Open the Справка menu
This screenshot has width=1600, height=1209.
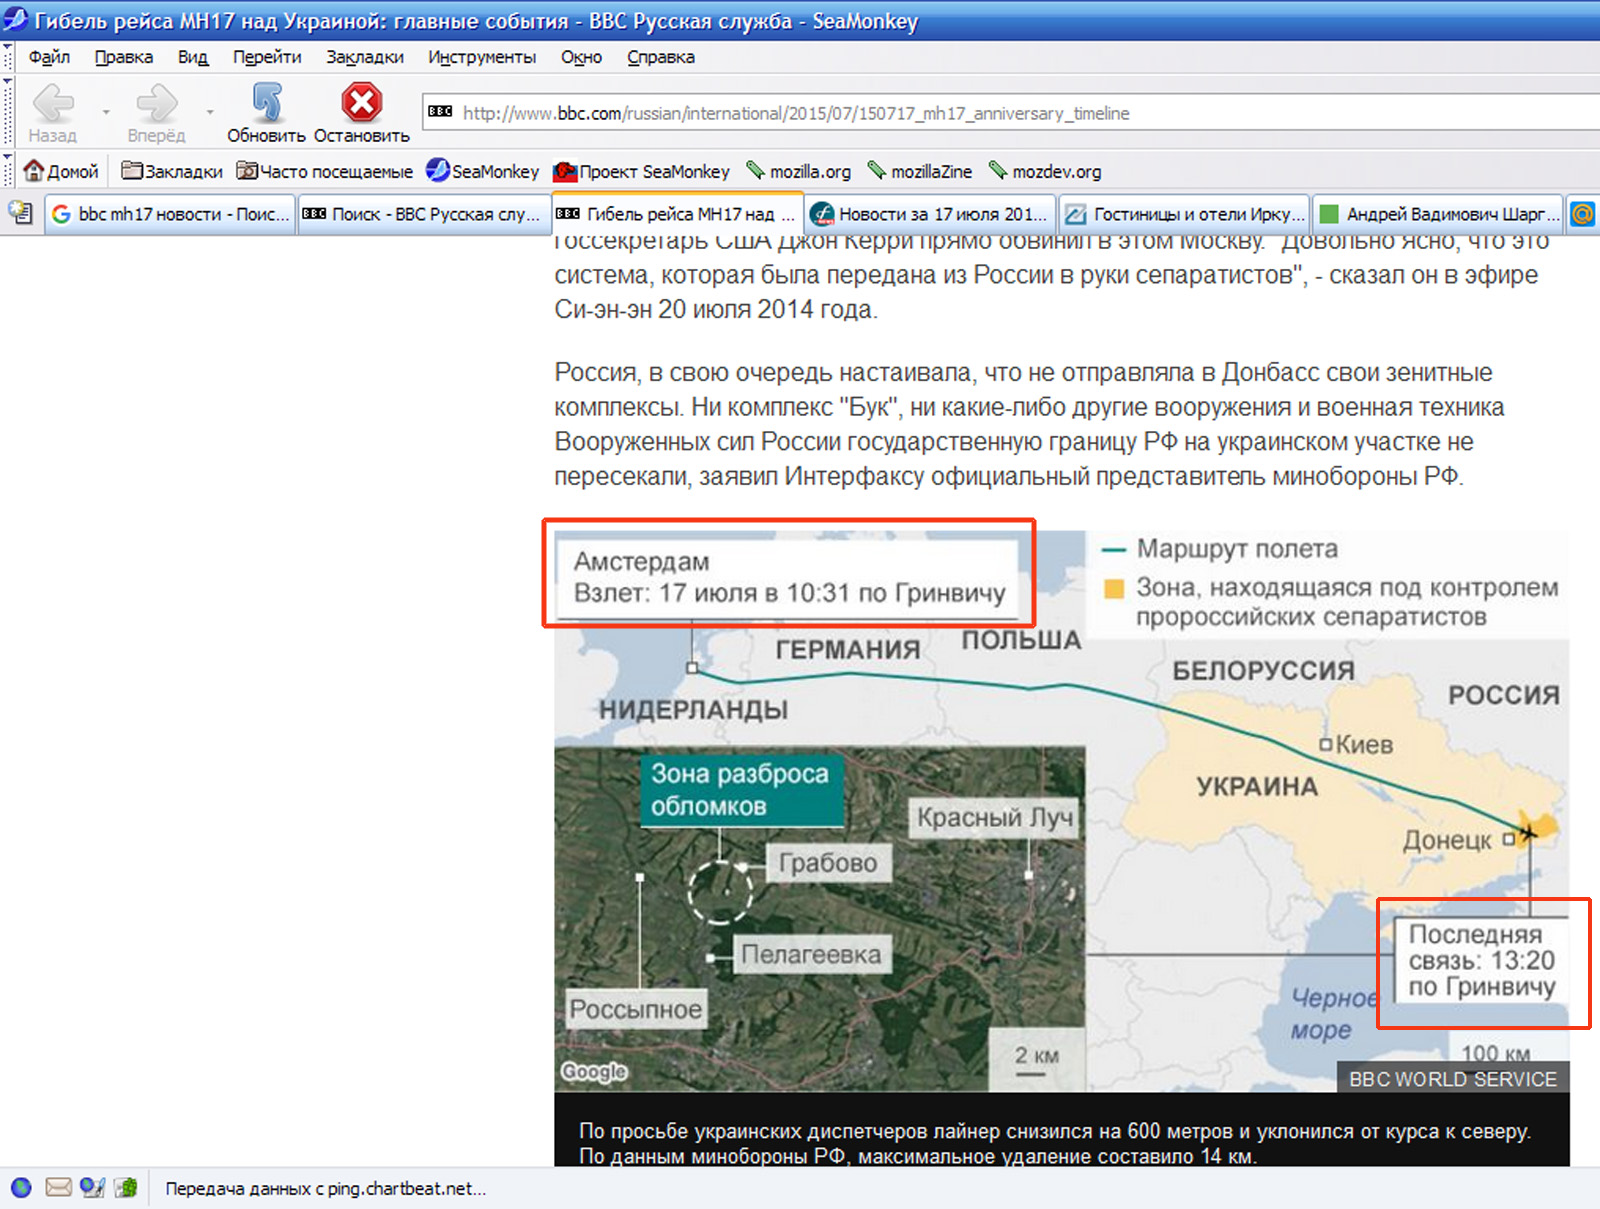pyautogui.click(x=661, y=57)
